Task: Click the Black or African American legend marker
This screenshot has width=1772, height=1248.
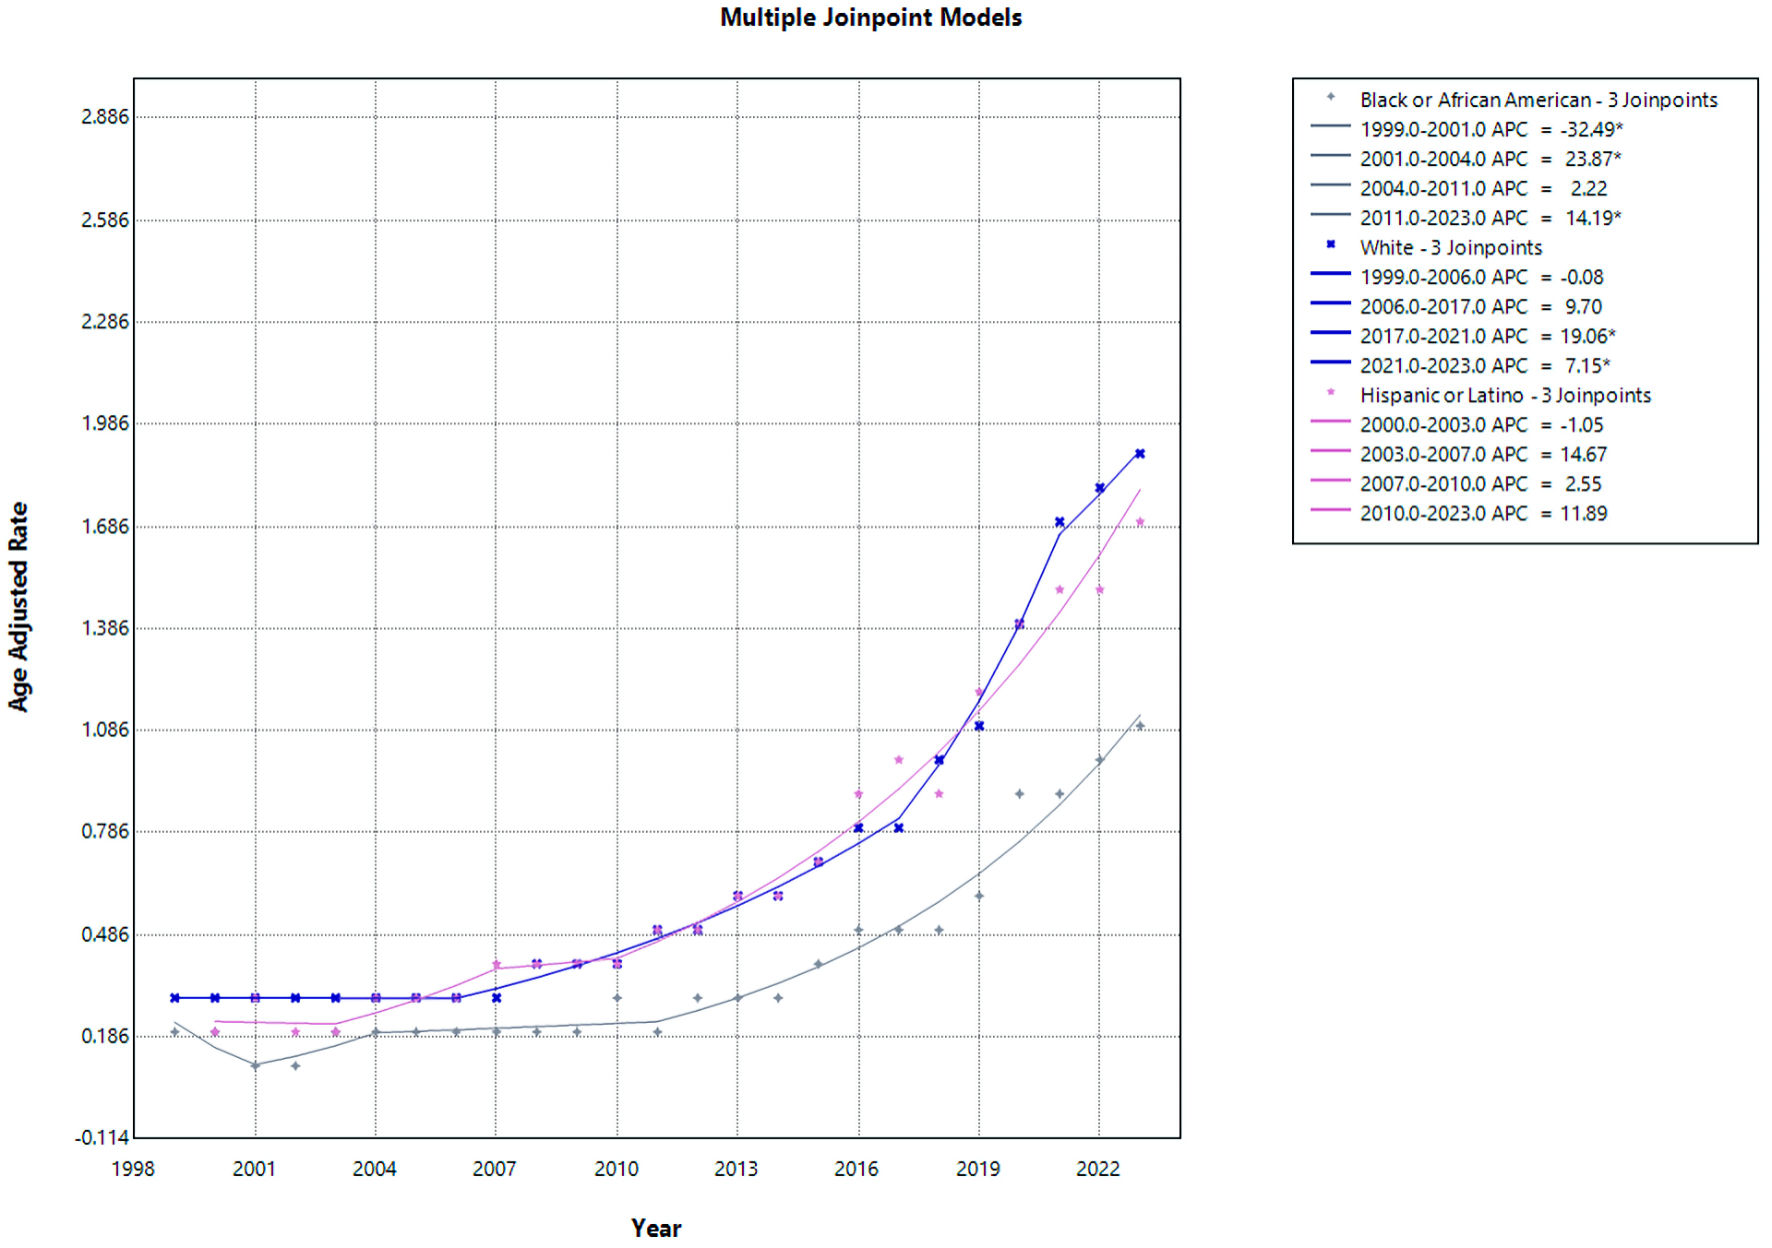Action: tap(1330, 98)
